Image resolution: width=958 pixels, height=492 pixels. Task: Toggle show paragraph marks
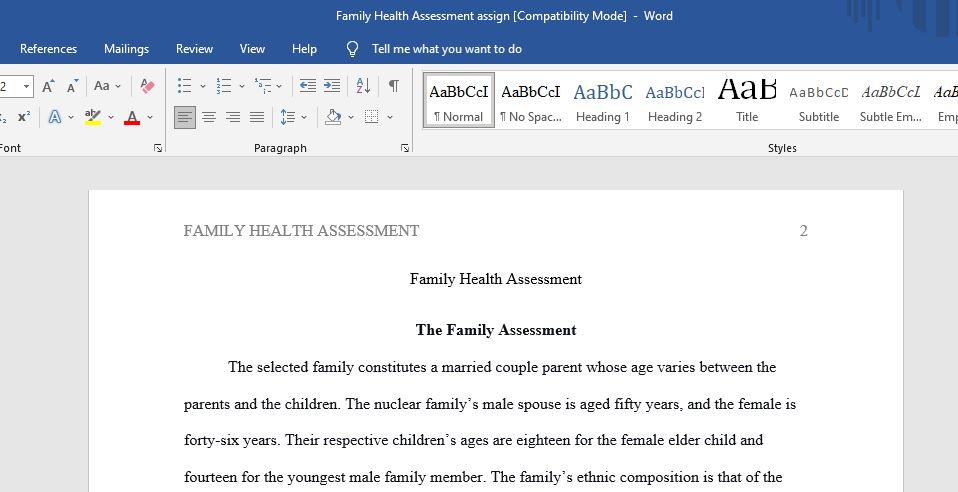point(394,86)
